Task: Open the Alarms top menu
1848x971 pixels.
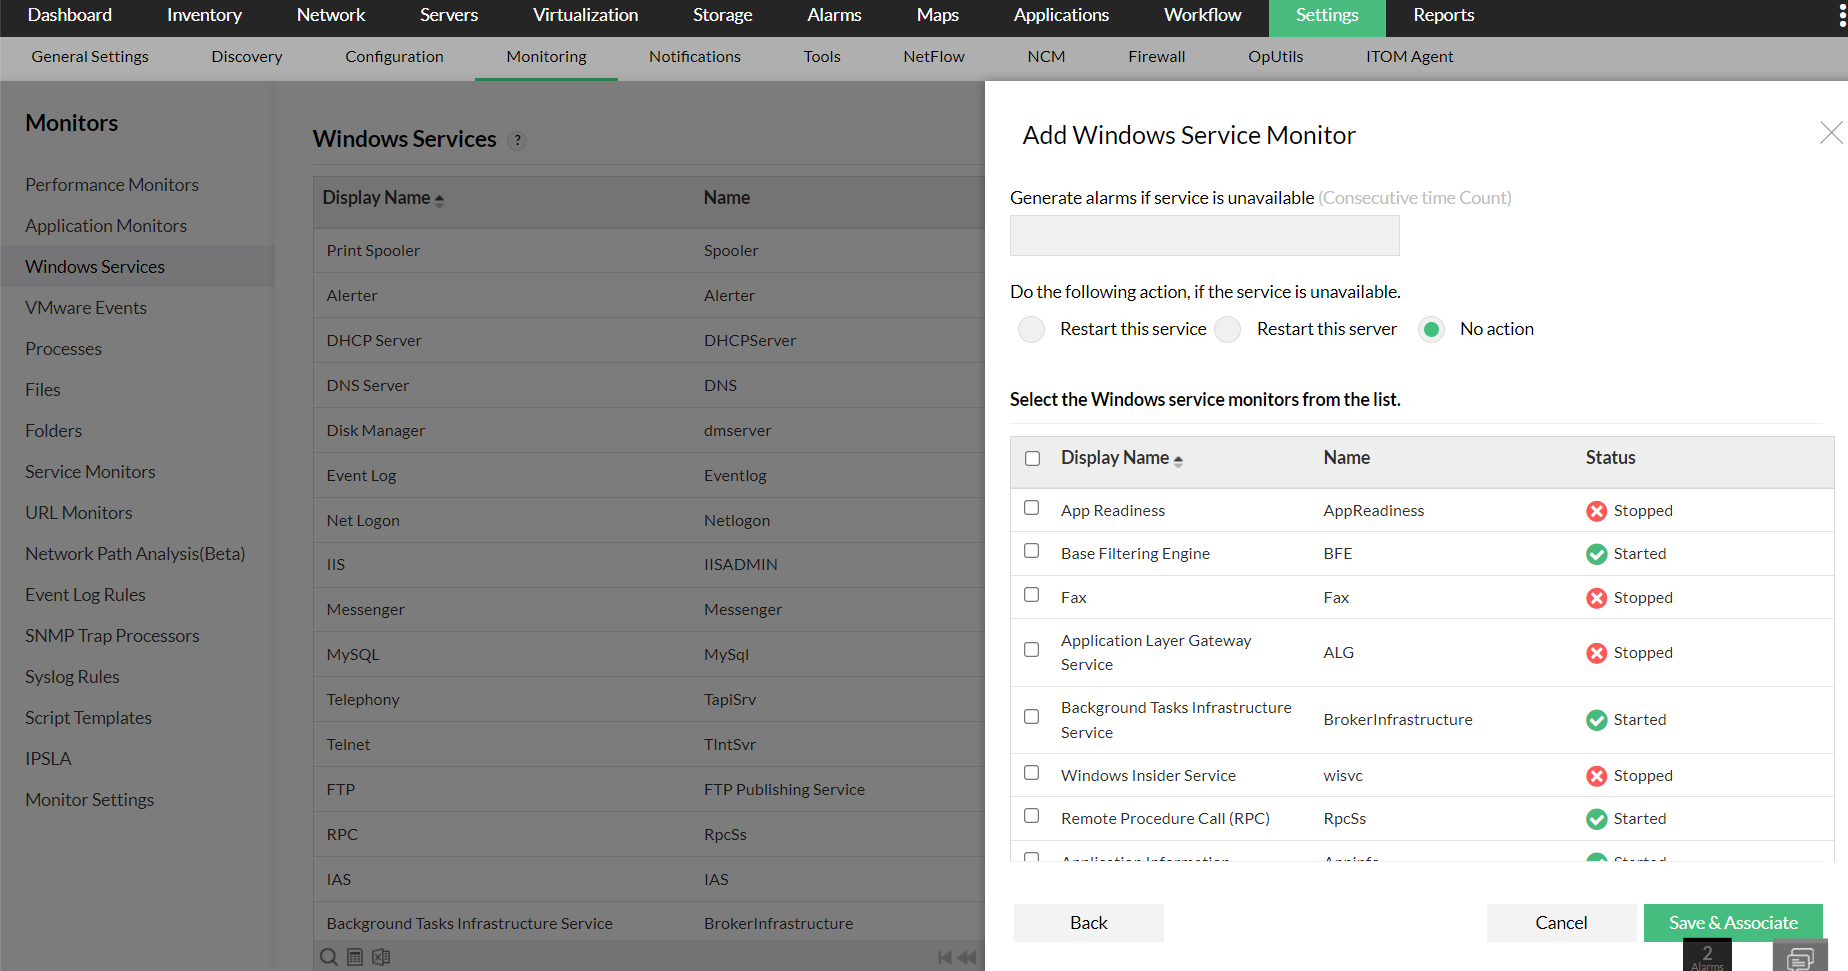Action: click(834, 15)
